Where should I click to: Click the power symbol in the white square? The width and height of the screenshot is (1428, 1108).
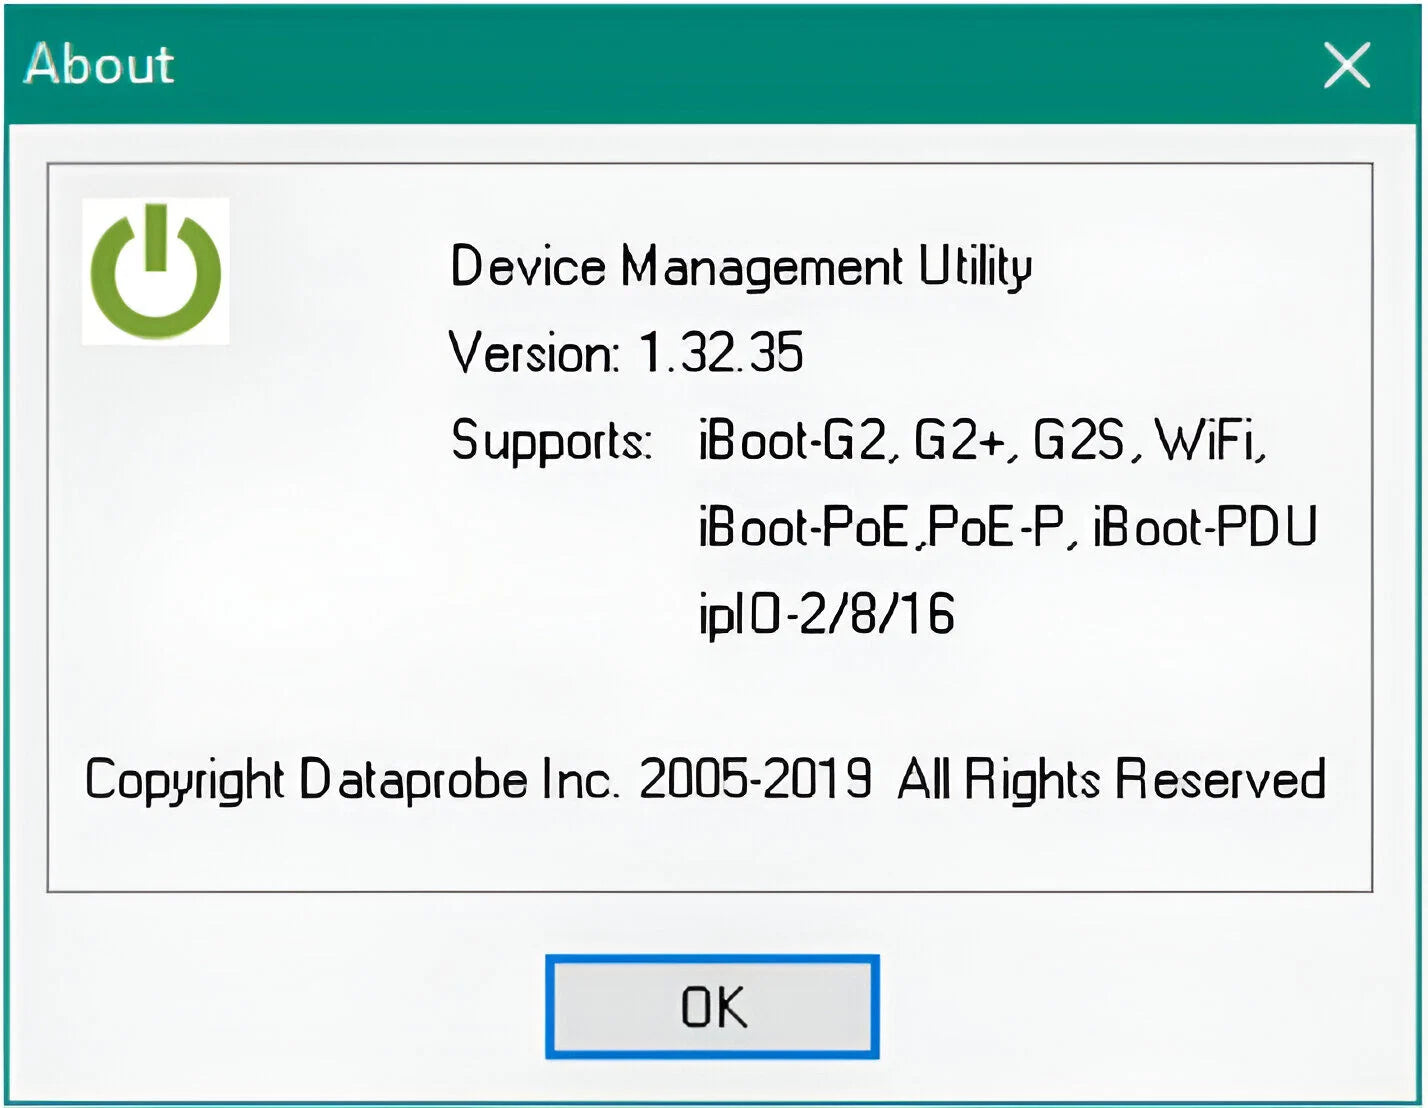click(157, 270)
